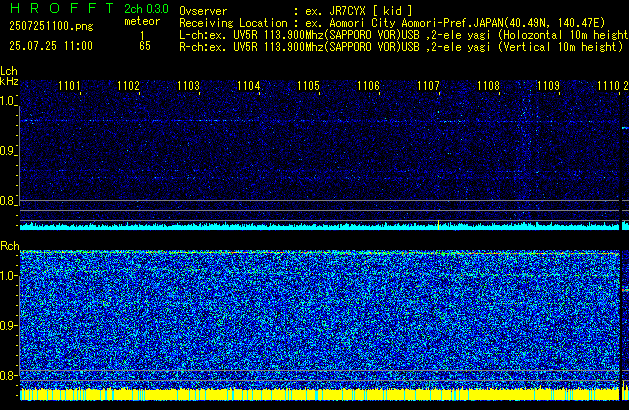
Task: Click the Lch 1.0 frequency tick label
Action: (x=8, y=101)
